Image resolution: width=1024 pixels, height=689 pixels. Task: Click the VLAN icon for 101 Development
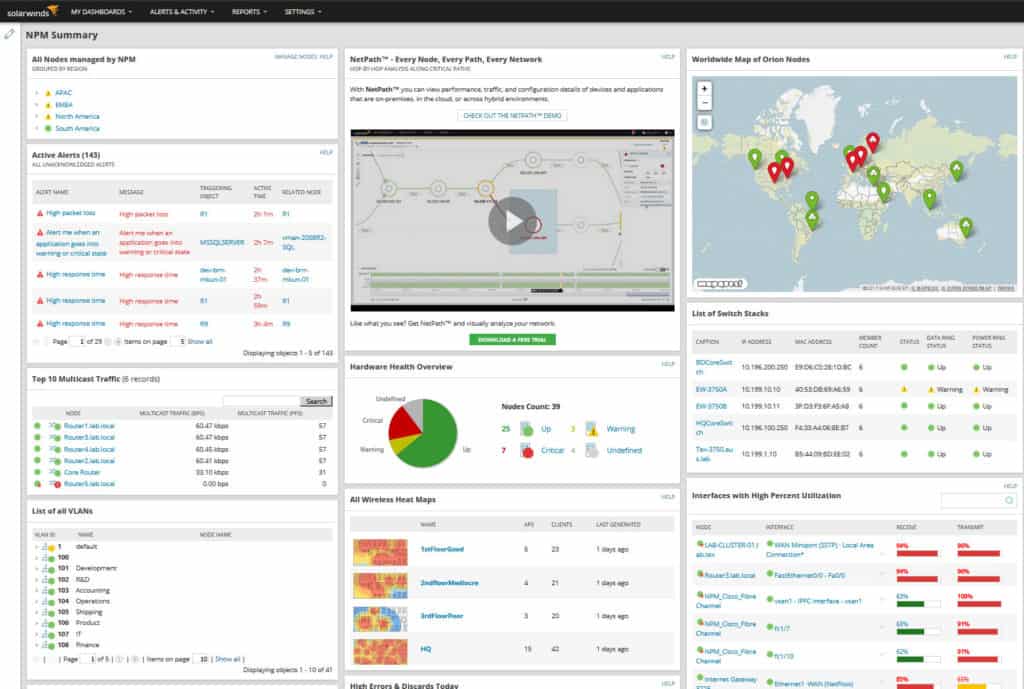(47, 569)
